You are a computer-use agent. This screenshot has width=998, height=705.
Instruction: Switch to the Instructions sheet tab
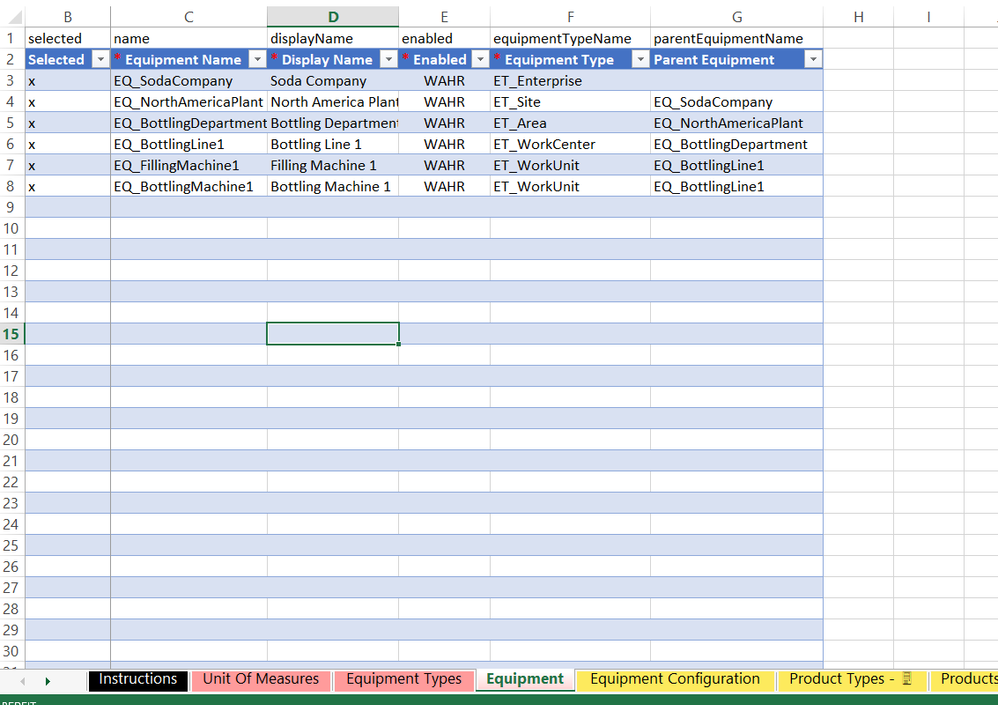coord(138,679)
